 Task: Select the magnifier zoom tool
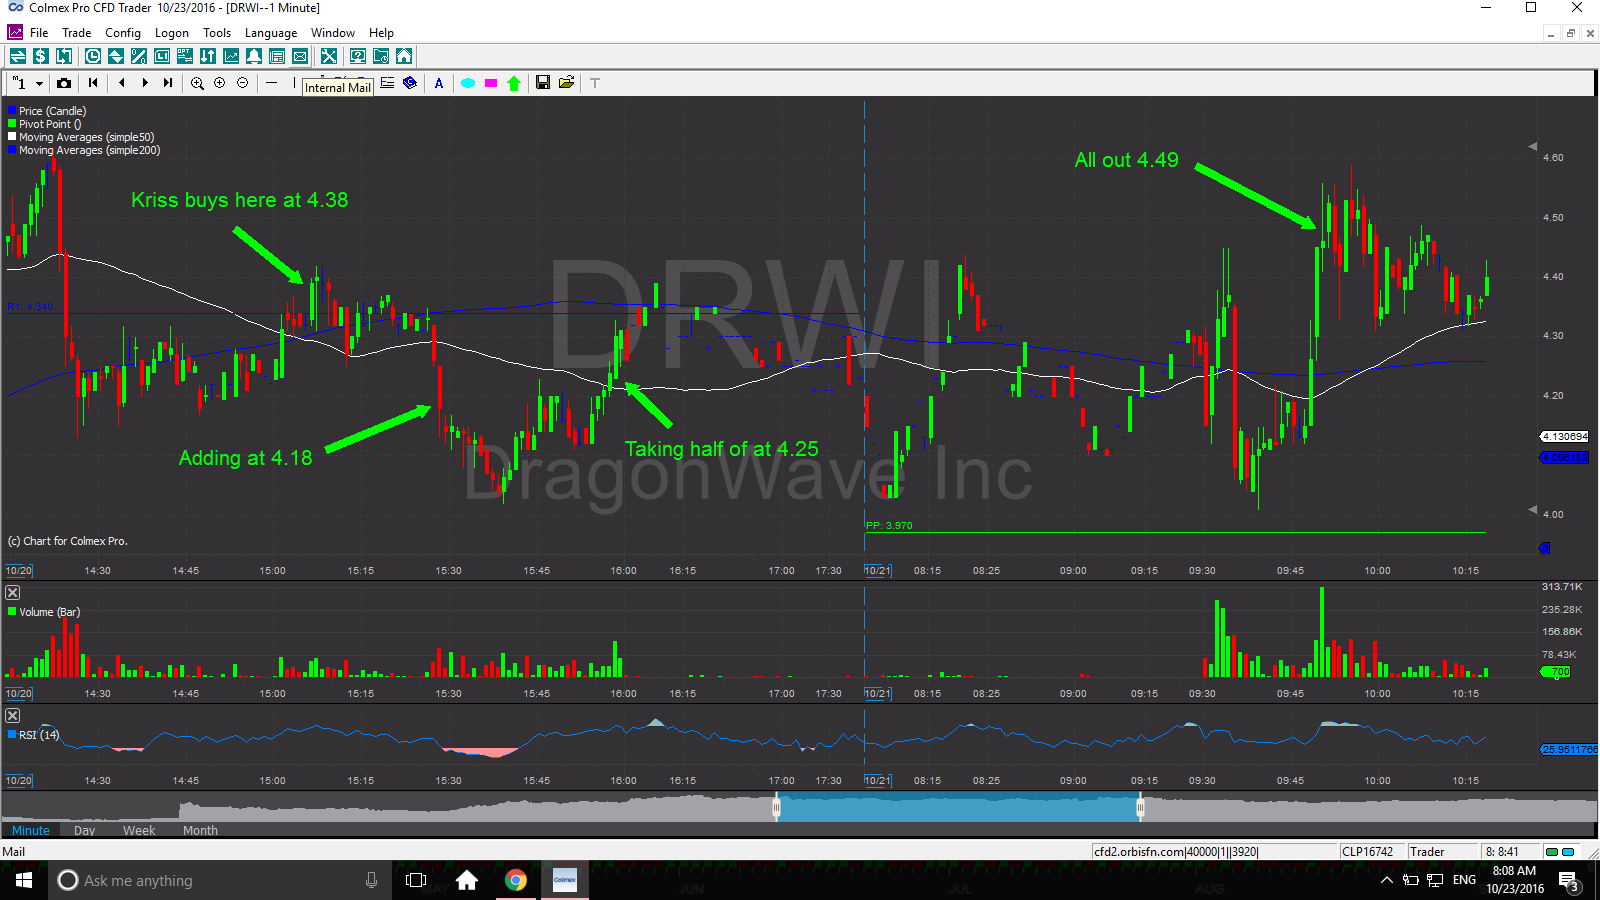197,83
